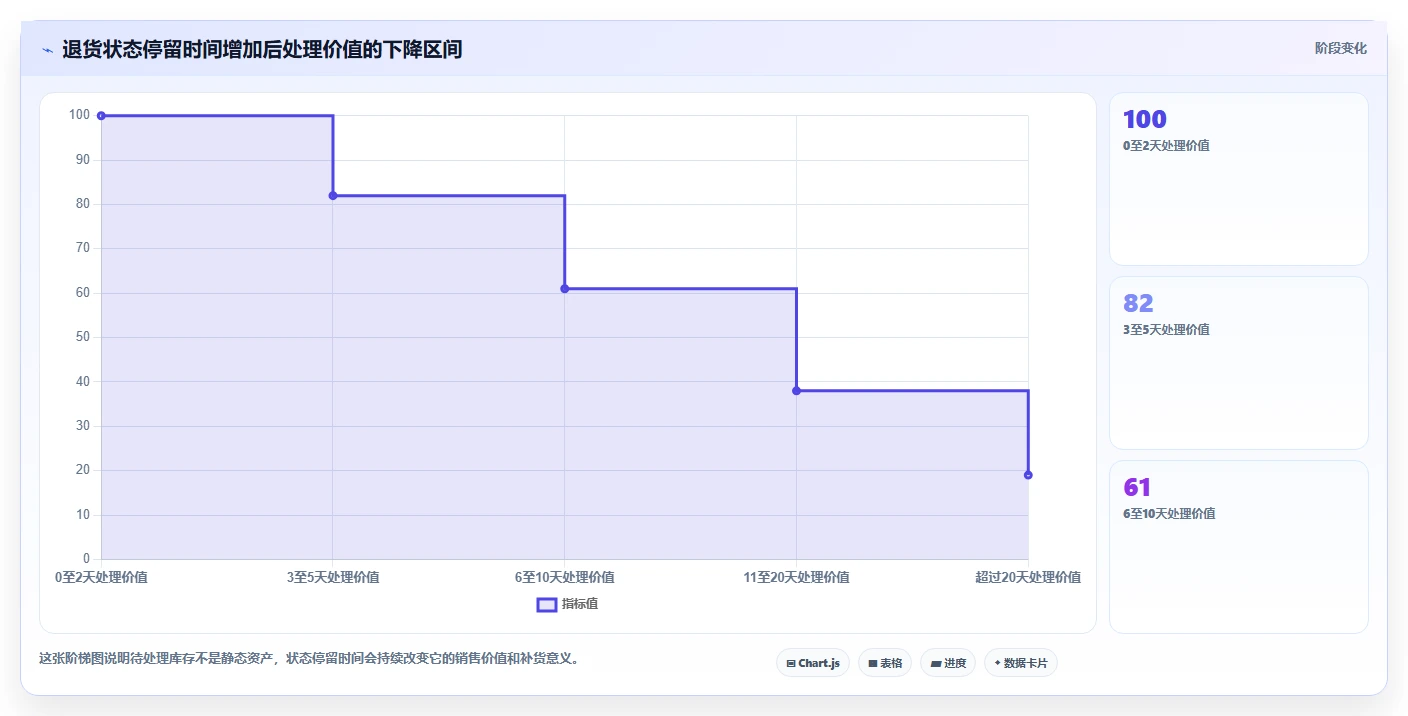
Task: Open the card showing value 61
Action: click(x=1239, y=547)
